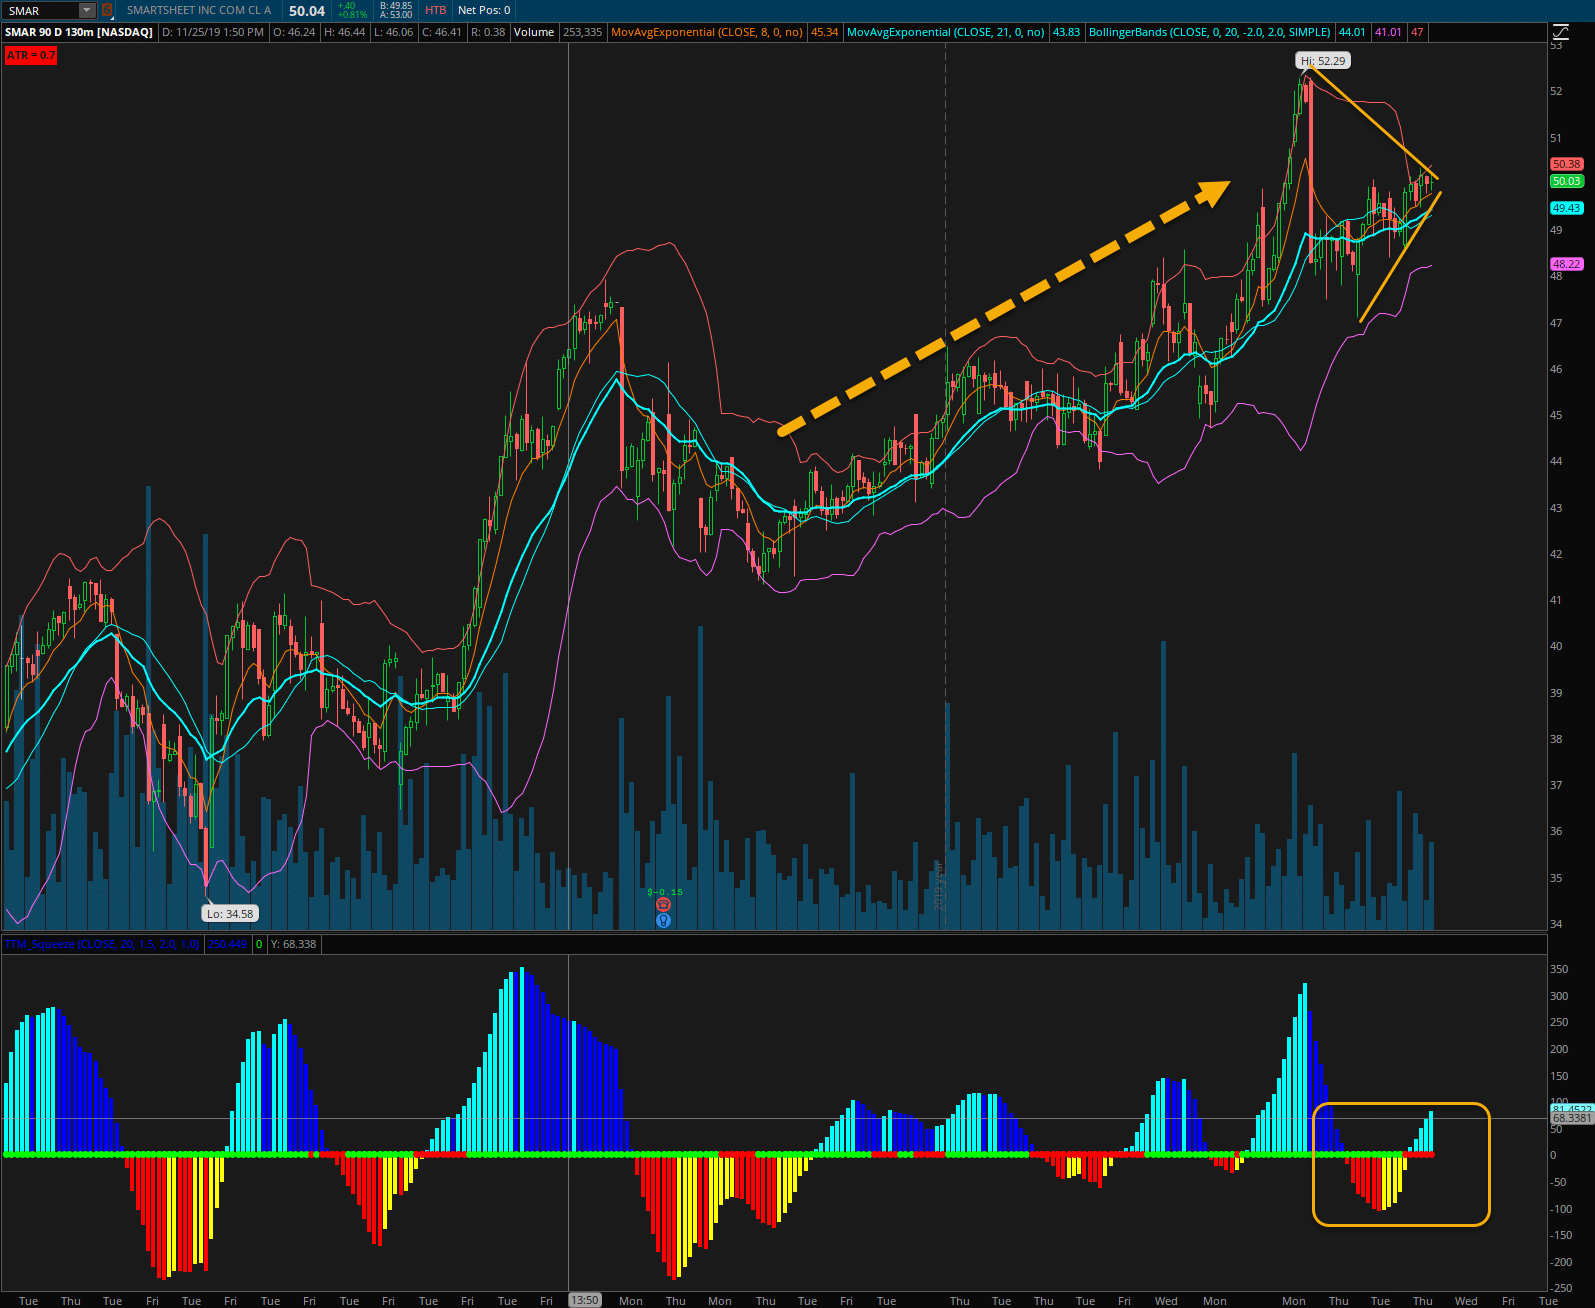Click the Lo: 34.58 price bubble
The width and height of the screenshot is (1595, 1308).
(x=231, y=913)
